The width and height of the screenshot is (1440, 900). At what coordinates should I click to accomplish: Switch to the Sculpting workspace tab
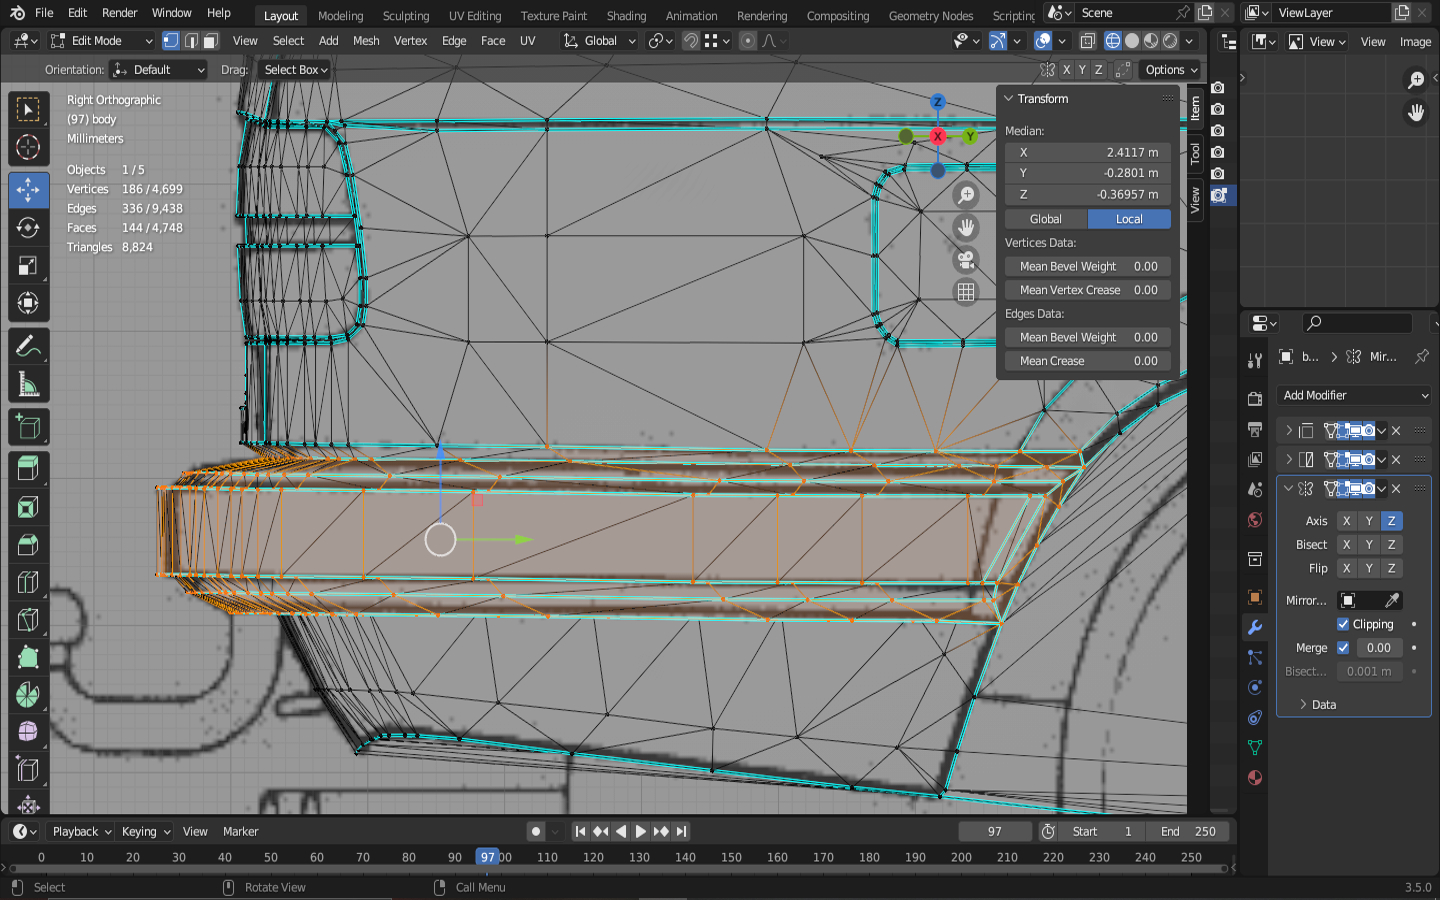click(x=405, y=16)
